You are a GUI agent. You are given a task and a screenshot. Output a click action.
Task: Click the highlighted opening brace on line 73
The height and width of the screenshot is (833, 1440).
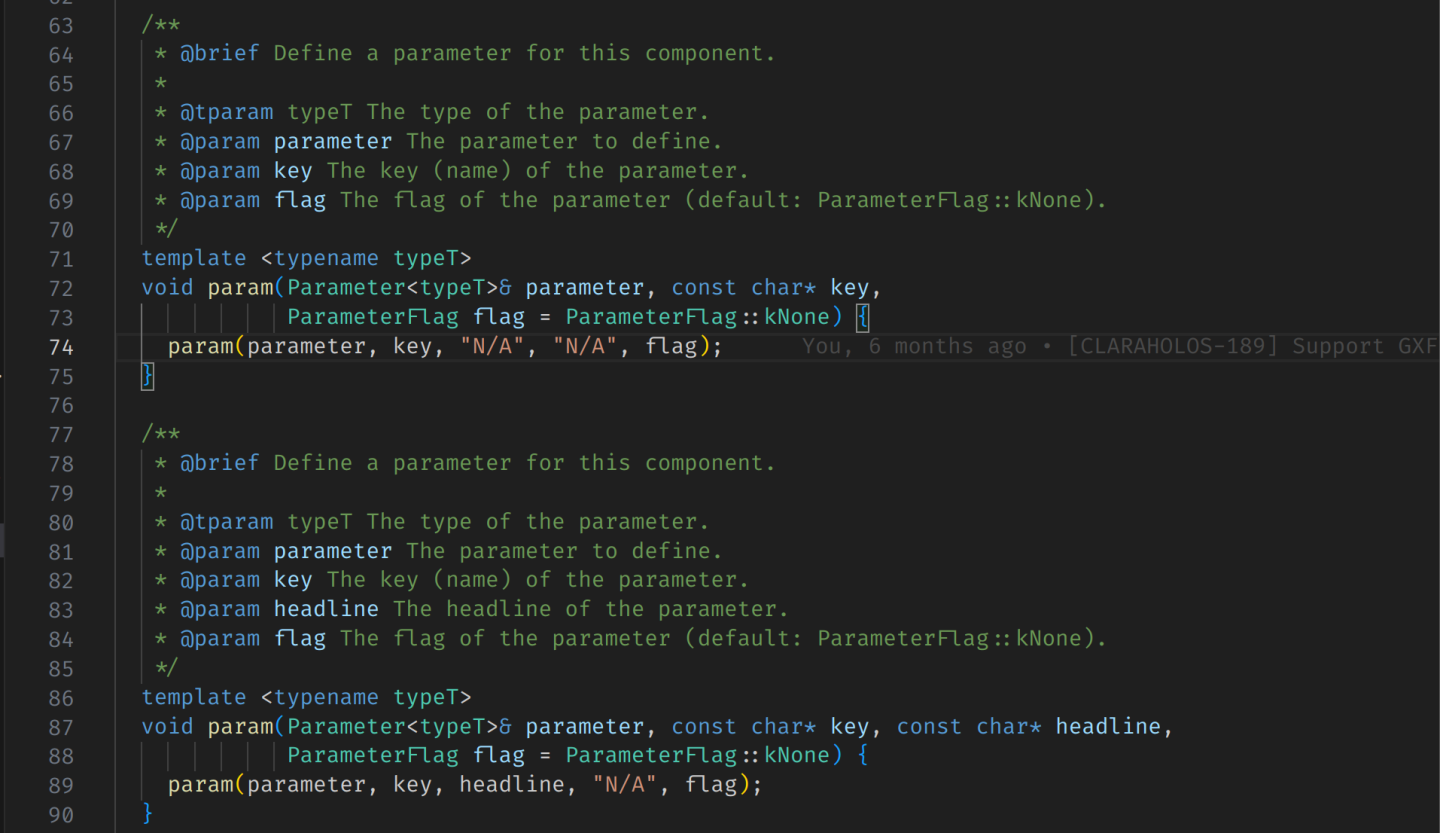(x=863, y=317)
